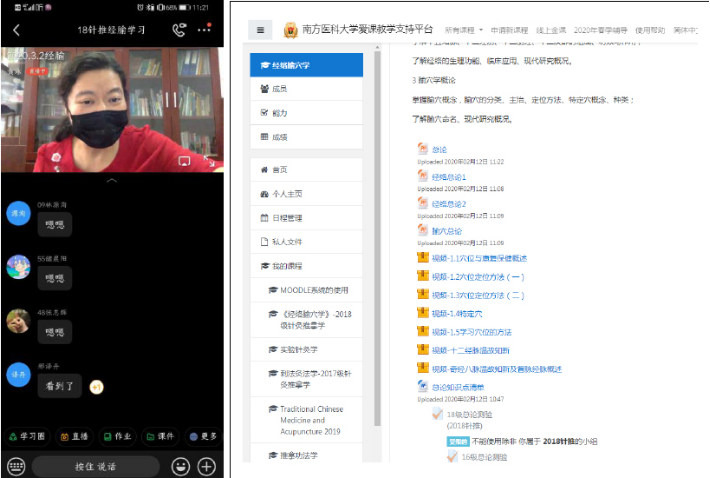The width and height of the screenshot is (710, 478).
Task: Open the 视频-奇经八脉 video link
Action: point(497,369)
